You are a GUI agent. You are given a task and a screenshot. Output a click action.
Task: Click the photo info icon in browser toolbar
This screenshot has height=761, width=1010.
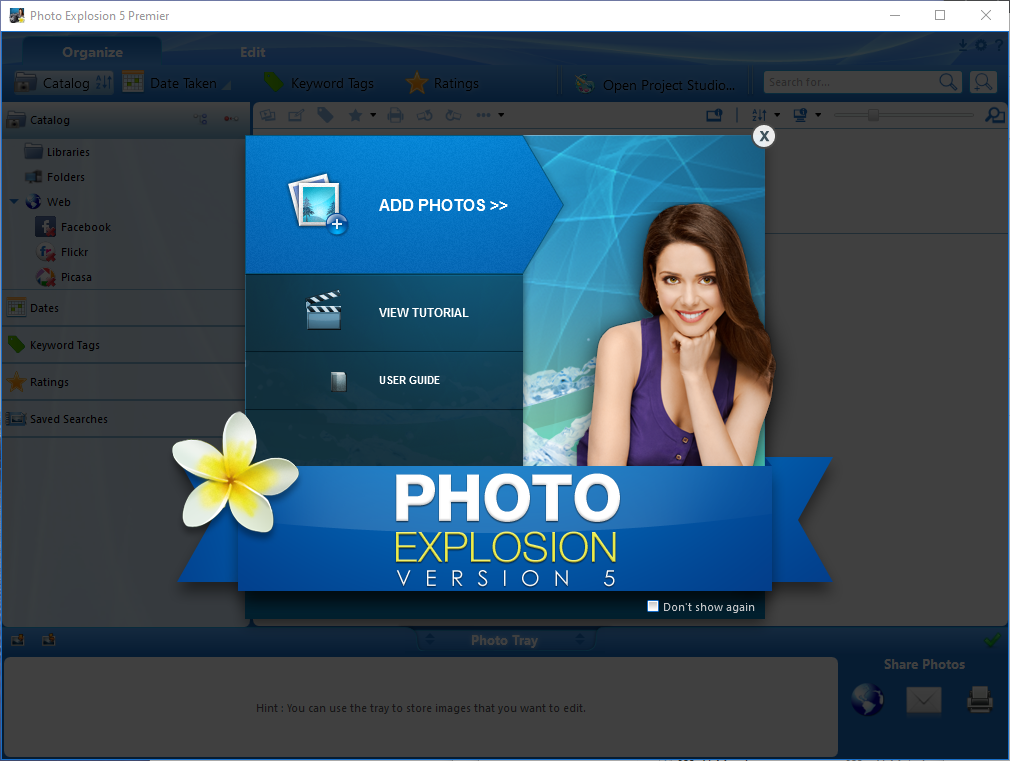point(714,115)
